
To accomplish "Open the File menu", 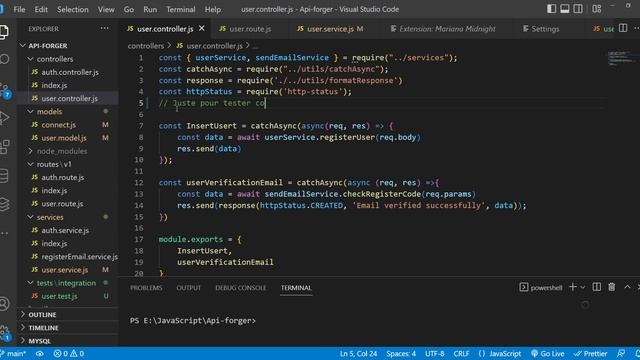I will pyautogui.click(x=19, y=9).
